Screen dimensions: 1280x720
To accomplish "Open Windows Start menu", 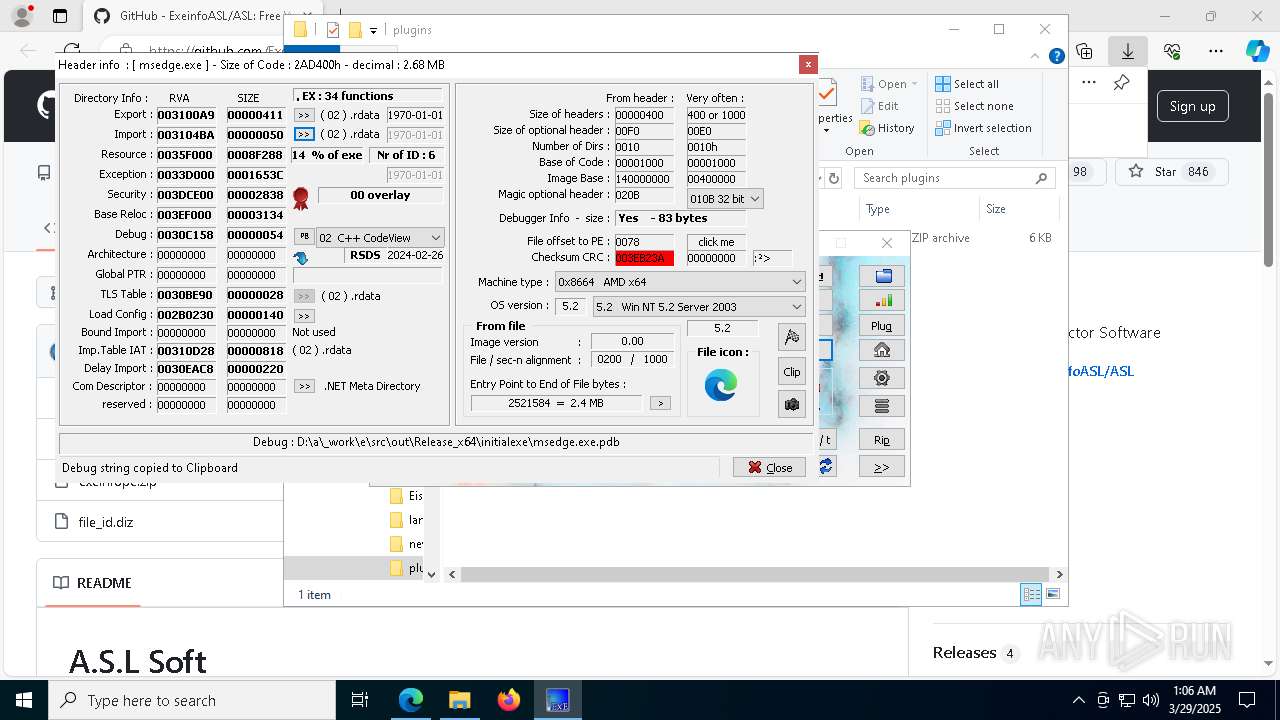I will point(23,700).
